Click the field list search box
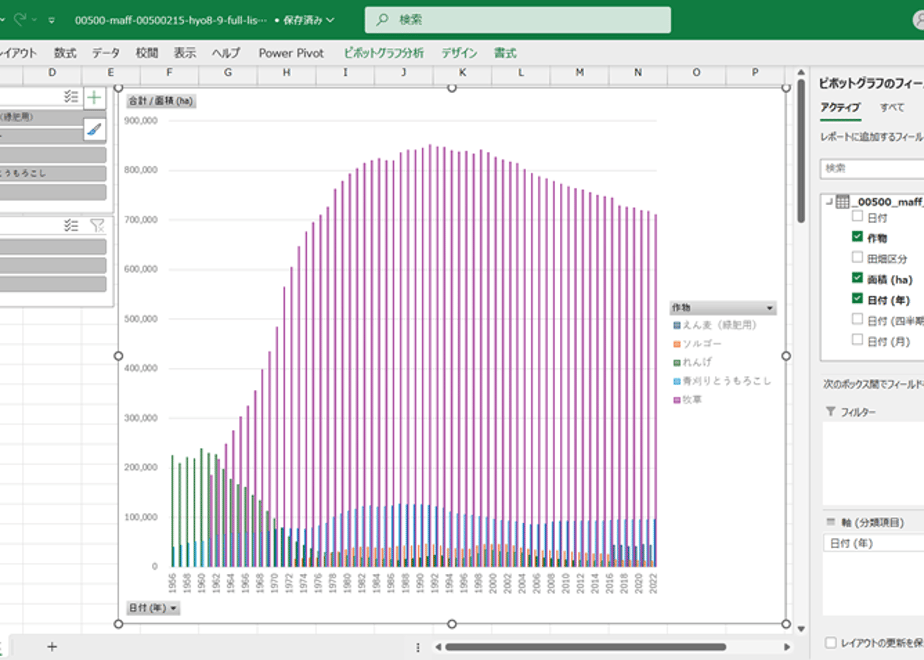The width and height of the screenshot is (924, 660). coord(872,168)
